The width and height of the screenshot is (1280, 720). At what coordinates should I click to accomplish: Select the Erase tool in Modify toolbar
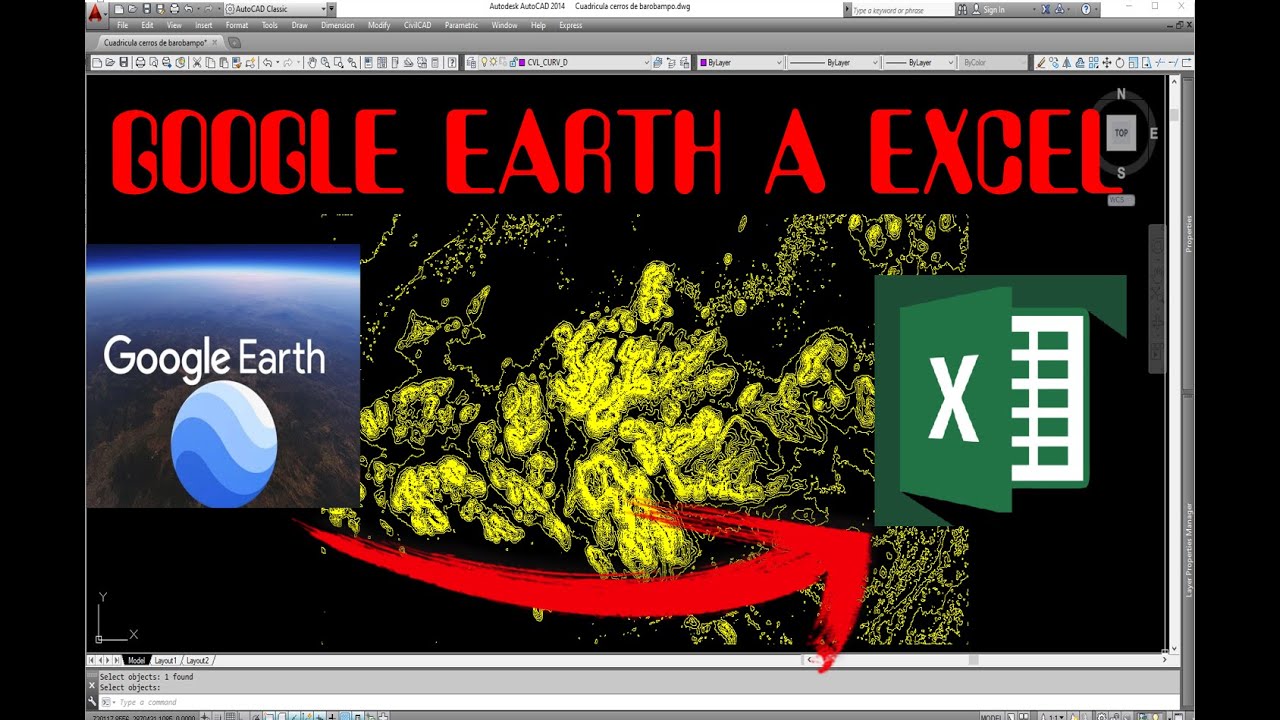[x=1041, y=62]
